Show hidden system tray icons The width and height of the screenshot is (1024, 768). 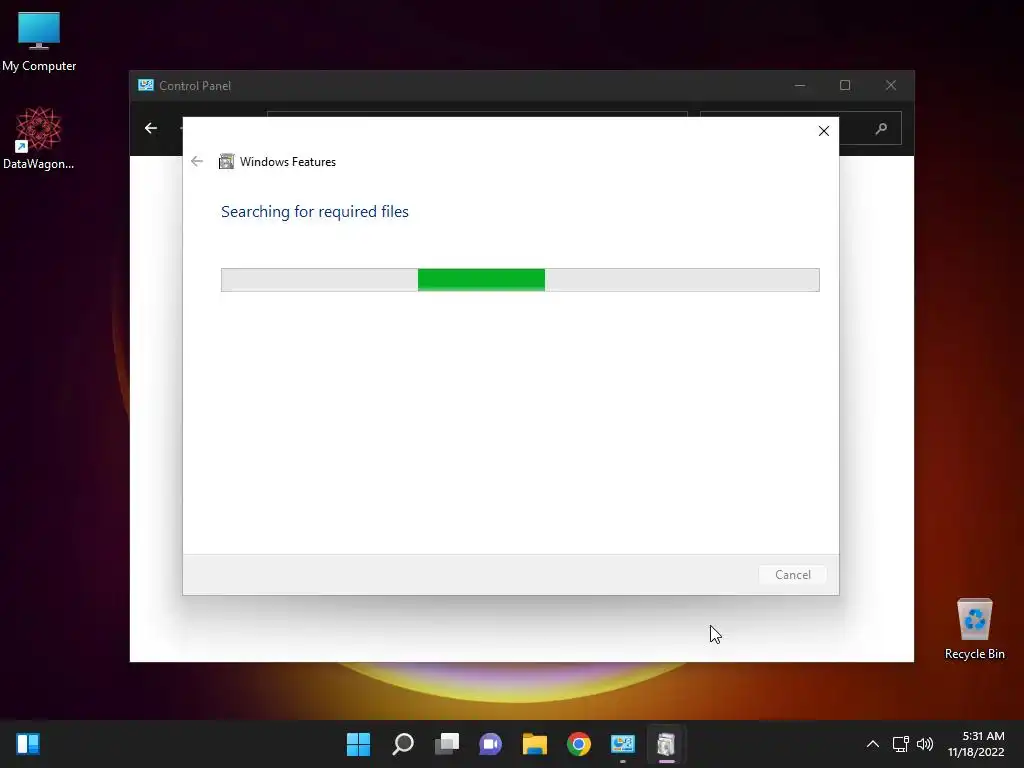coord(872,744)
